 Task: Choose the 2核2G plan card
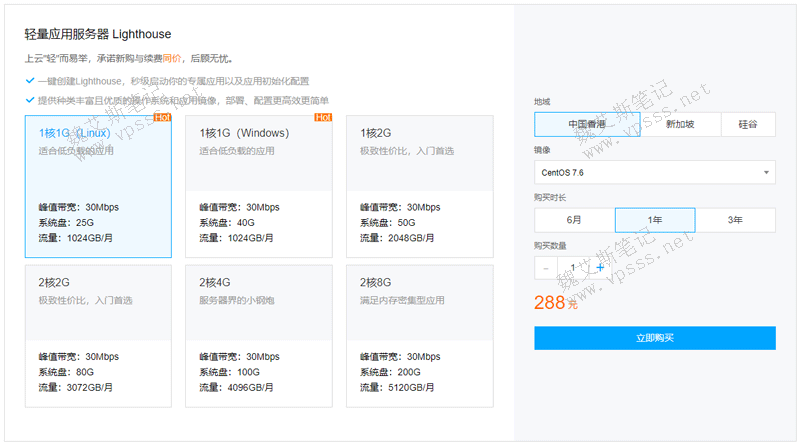point(98,336)
